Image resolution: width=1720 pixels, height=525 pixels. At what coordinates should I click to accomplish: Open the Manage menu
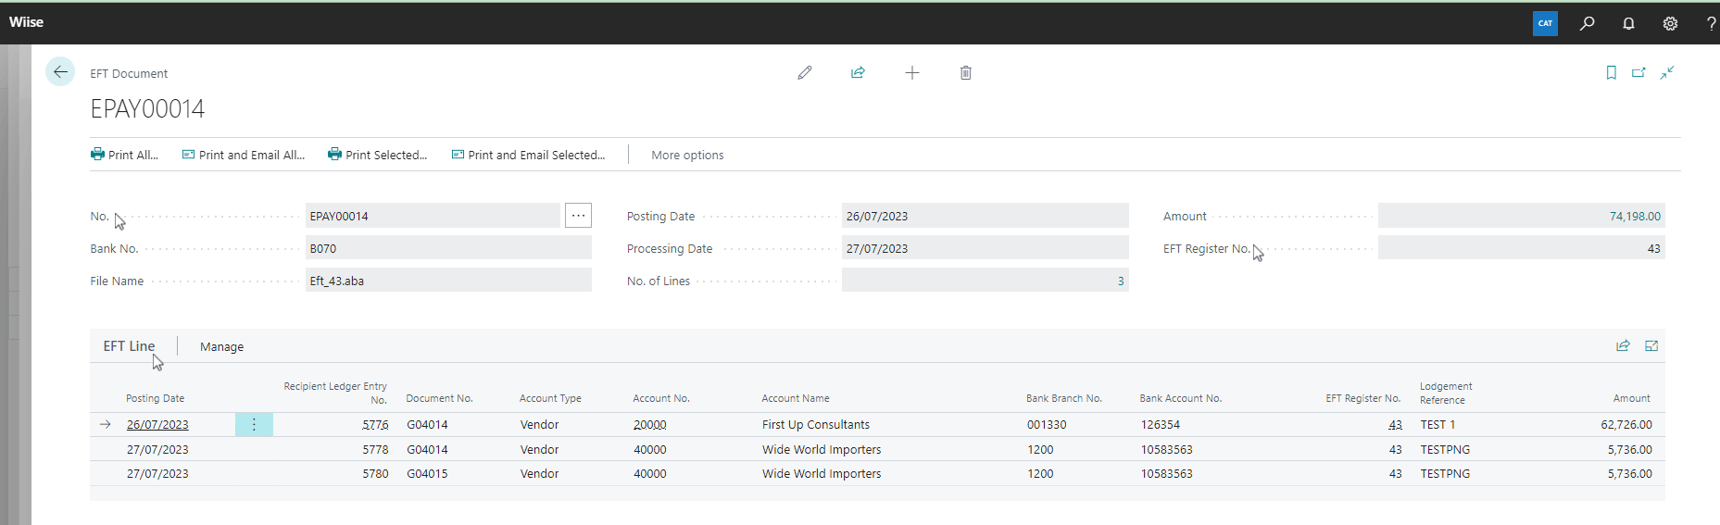pyautogui.click(x=221, y=347)
